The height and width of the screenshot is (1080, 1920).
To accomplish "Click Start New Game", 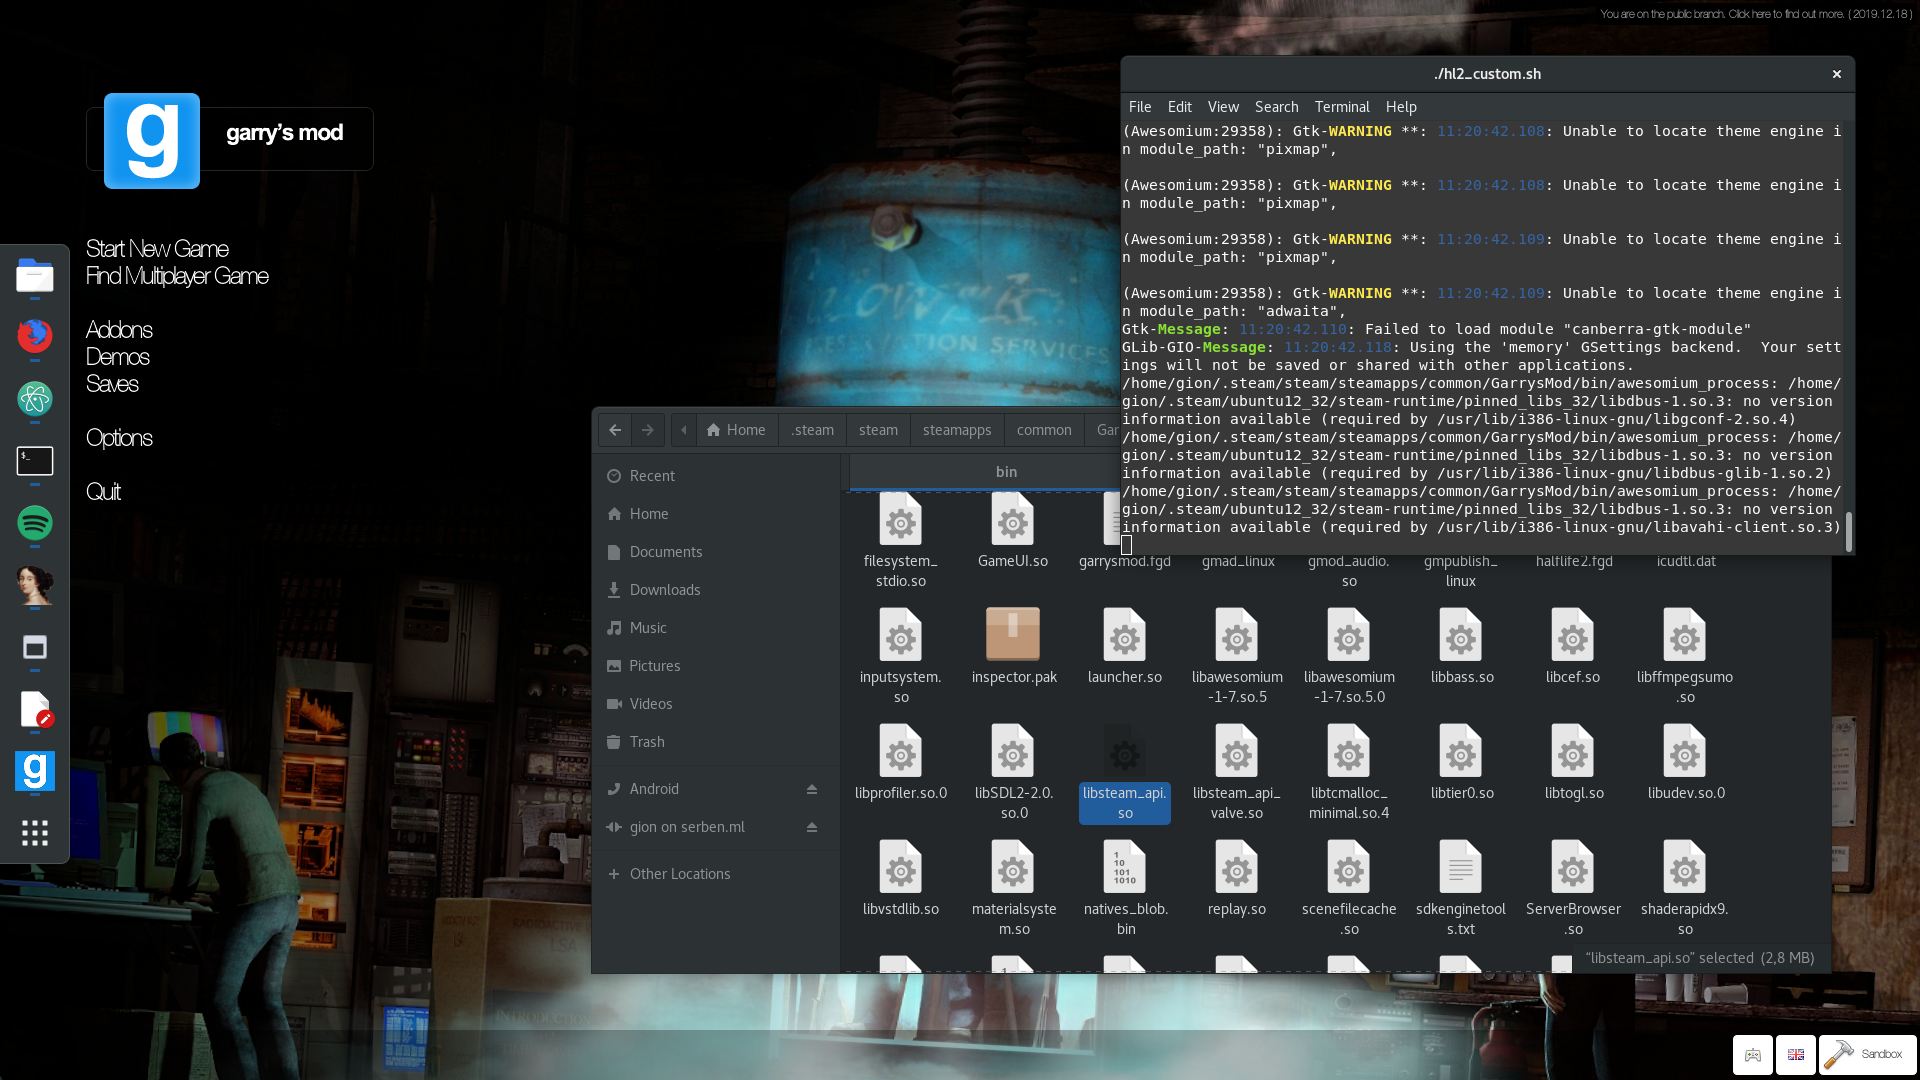I will 157,249.
